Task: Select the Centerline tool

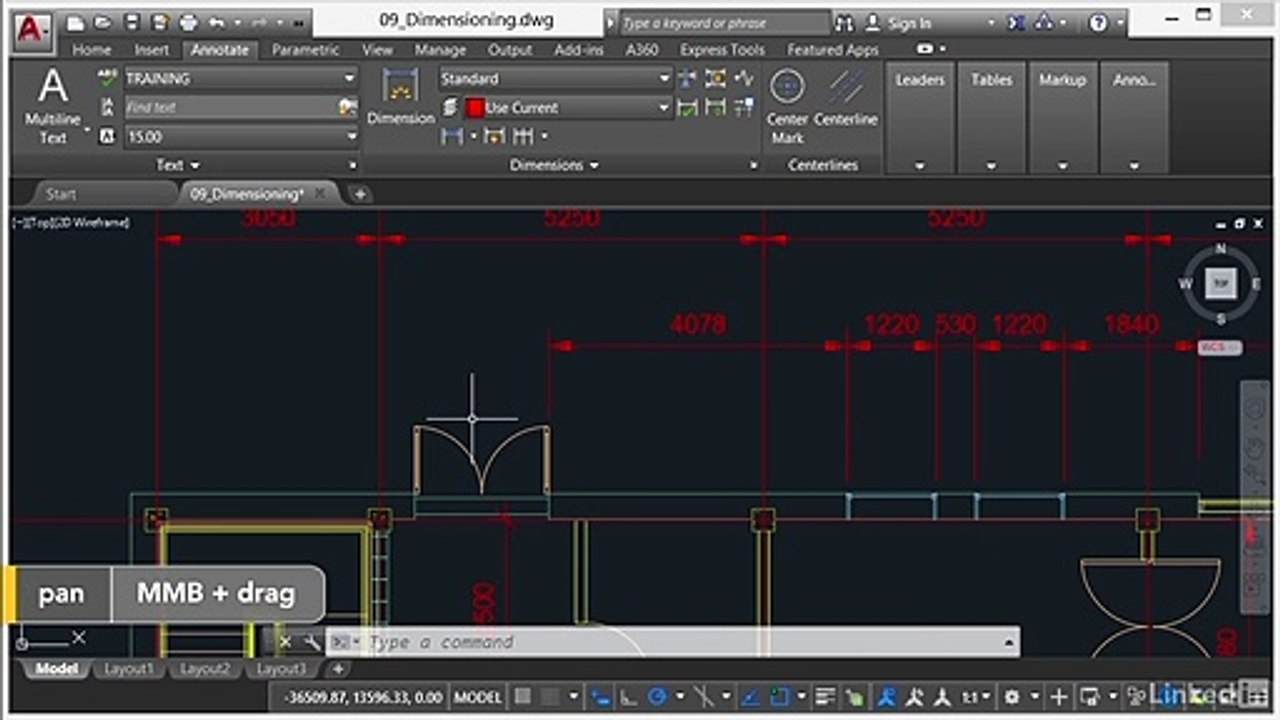Action: (846, 98)
